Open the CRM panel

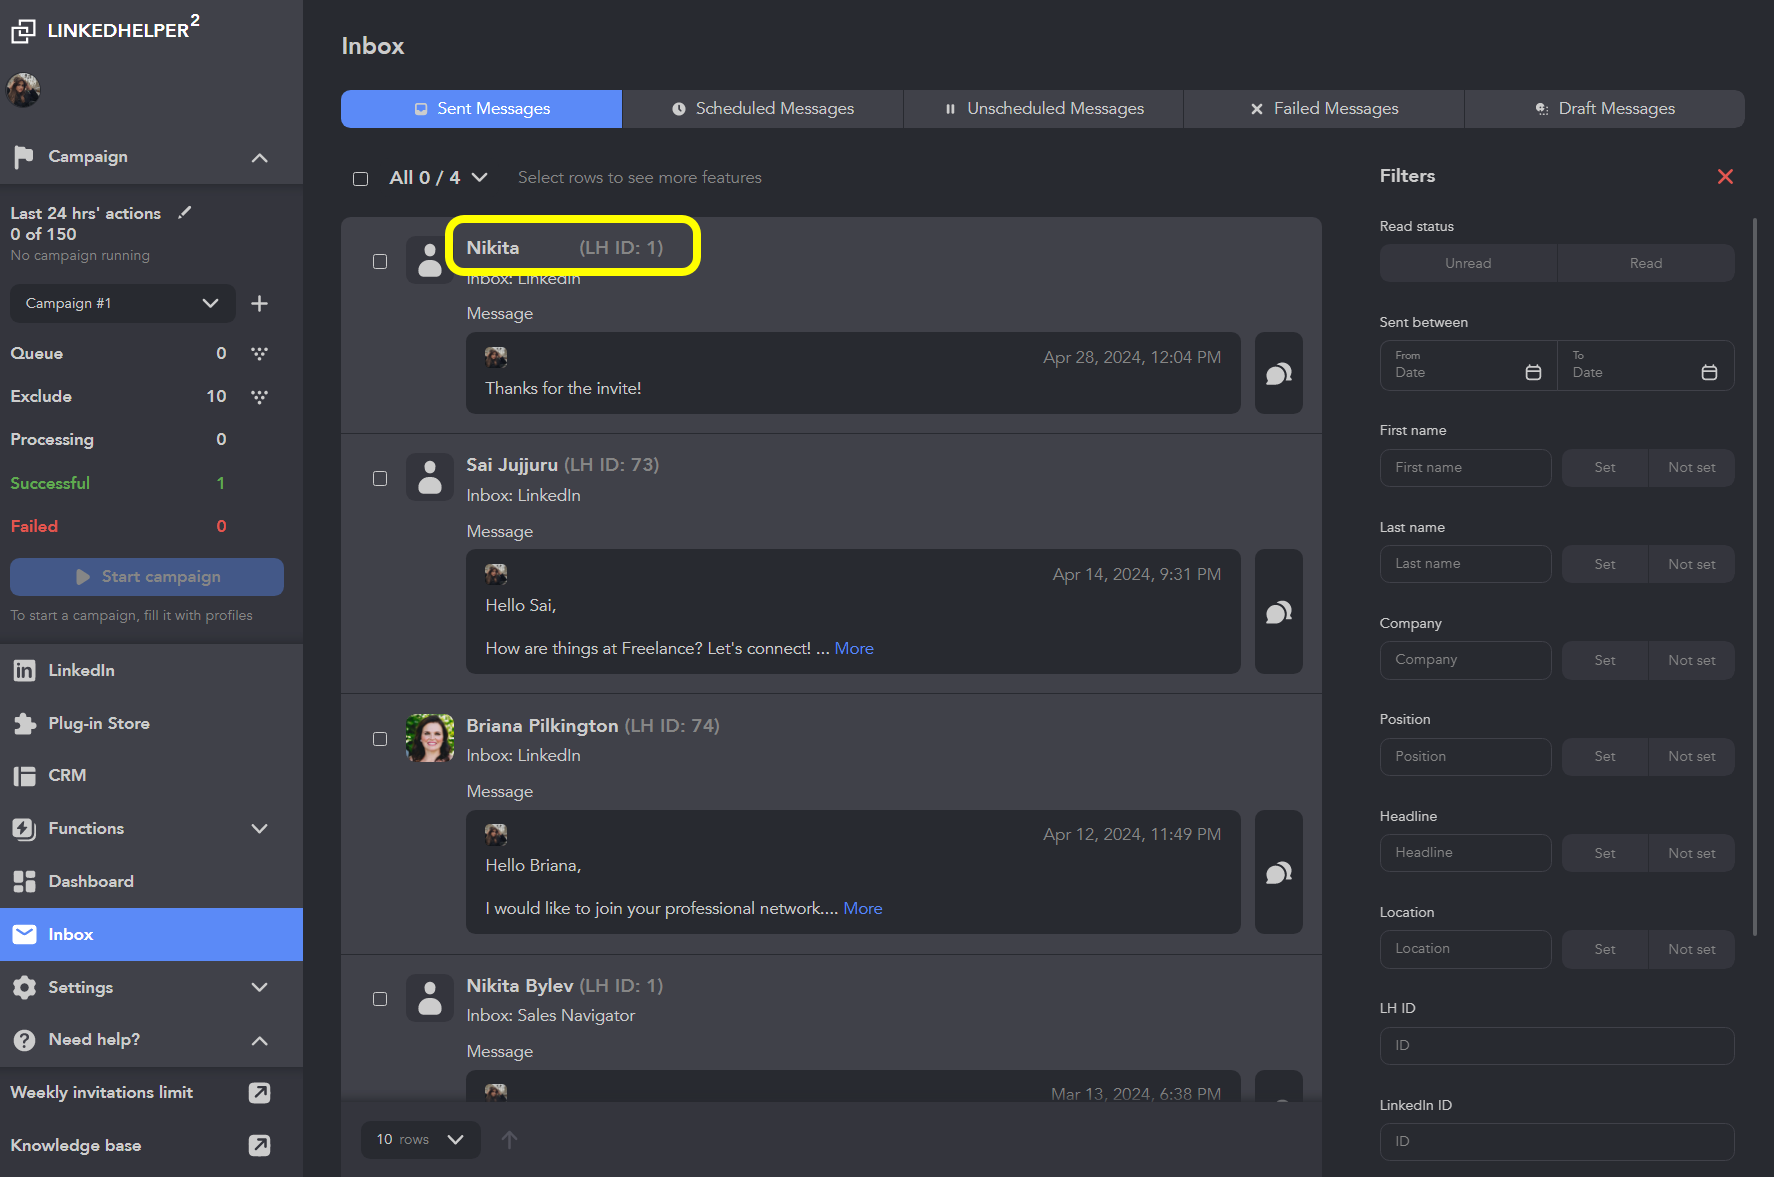[x=68, y=775]
